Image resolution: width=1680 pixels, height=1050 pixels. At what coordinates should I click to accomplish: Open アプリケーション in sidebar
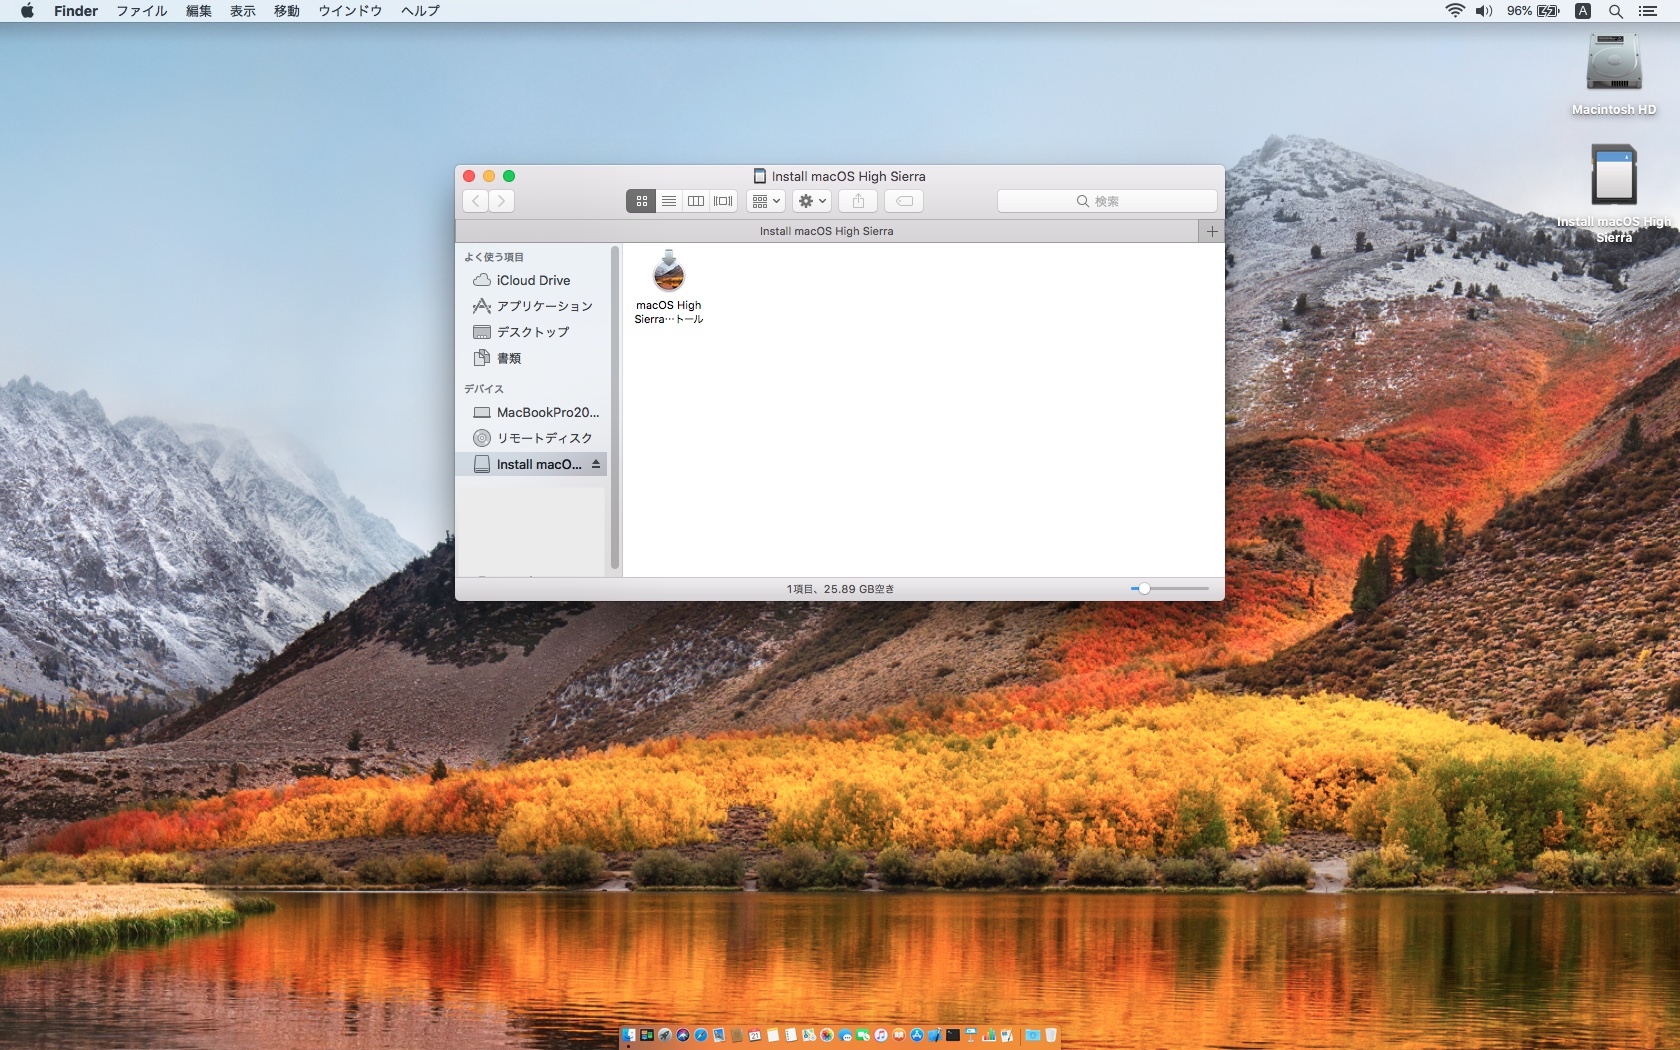pyautogui.click(x=532, y=306)
